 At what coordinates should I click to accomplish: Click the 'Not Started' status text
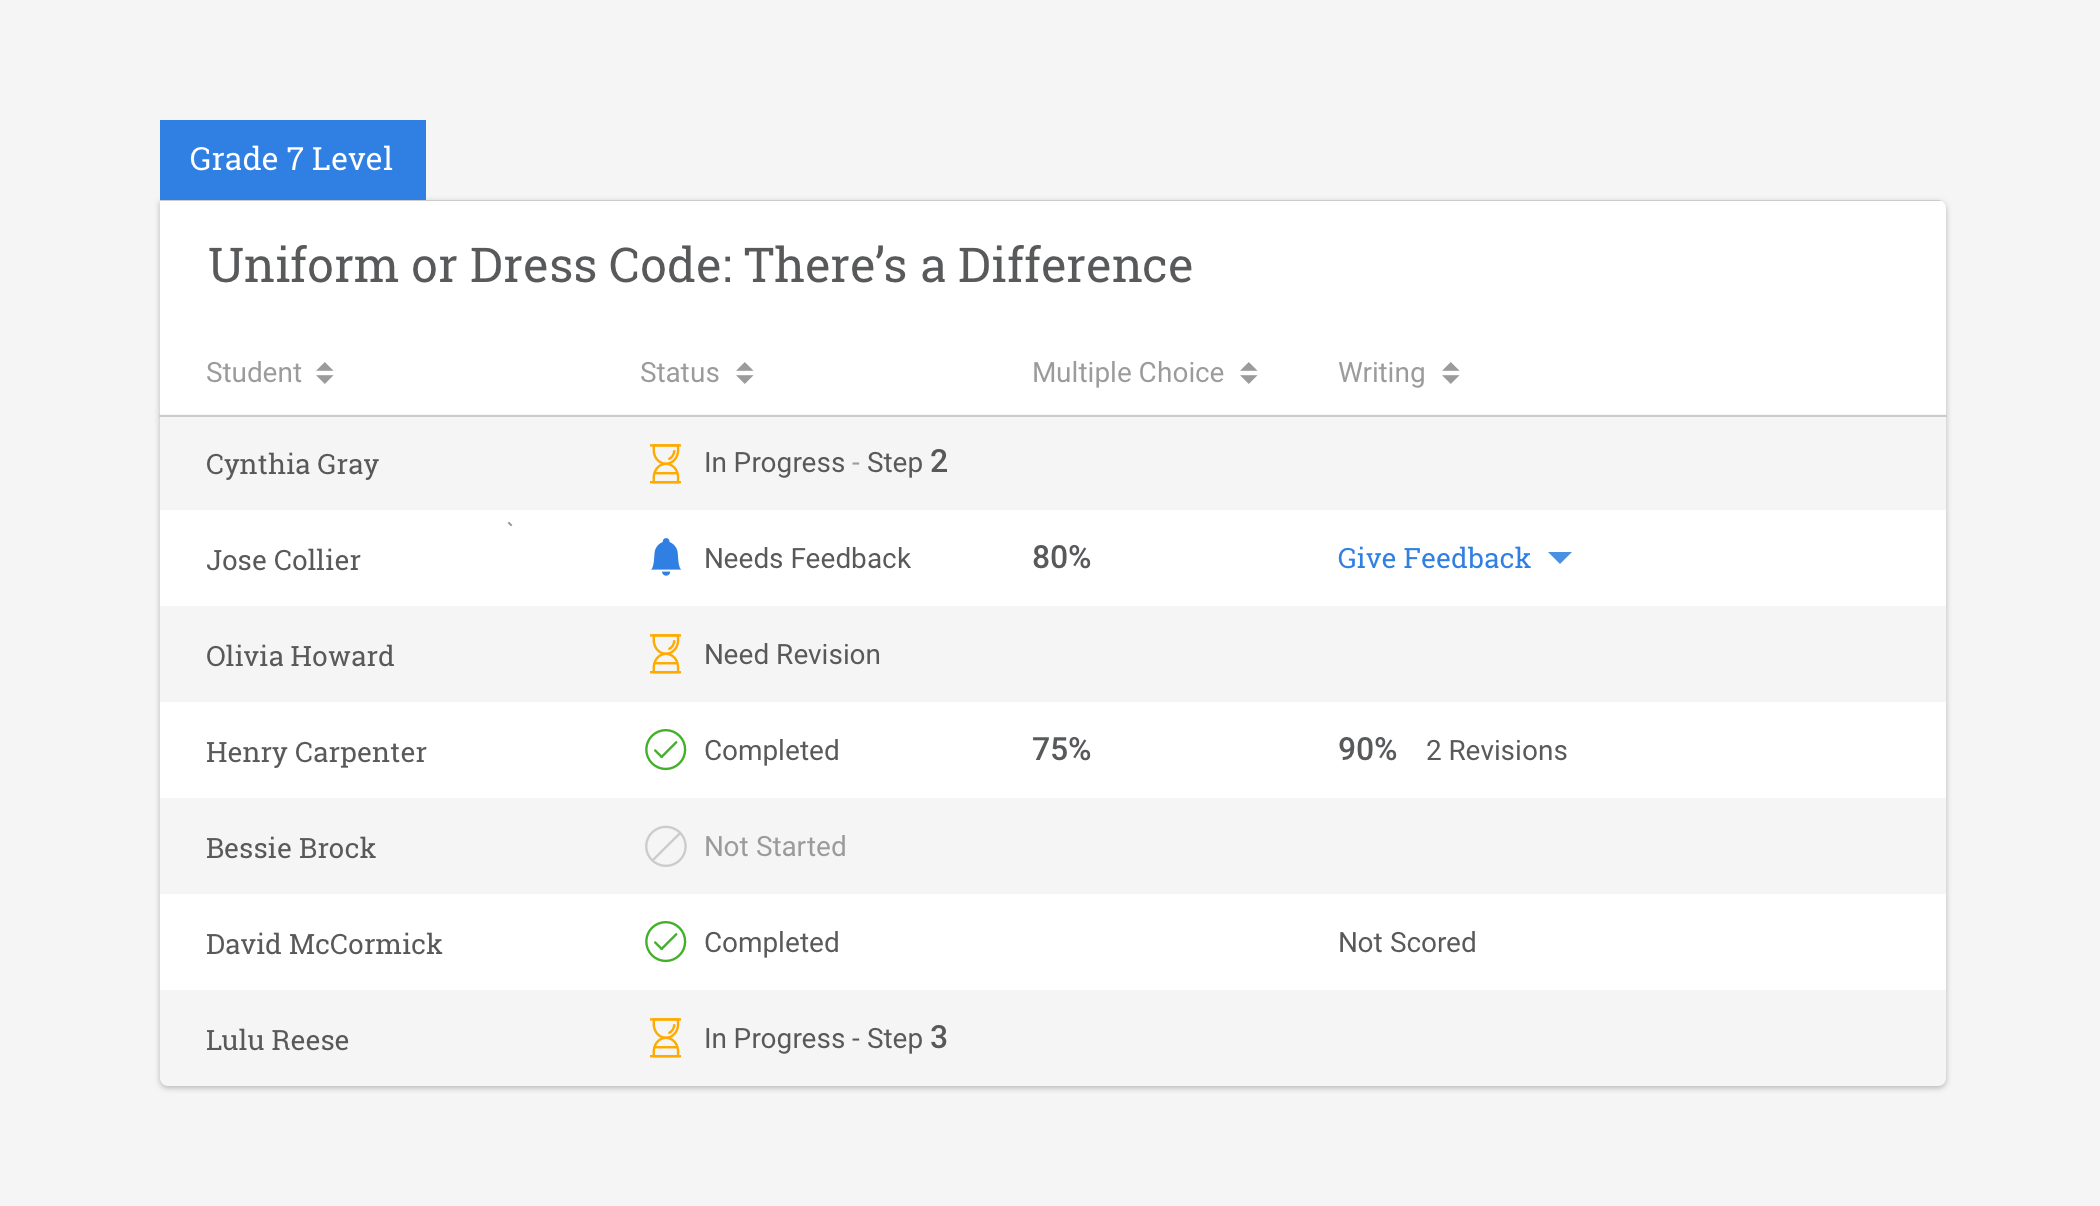tap(775, 846)
